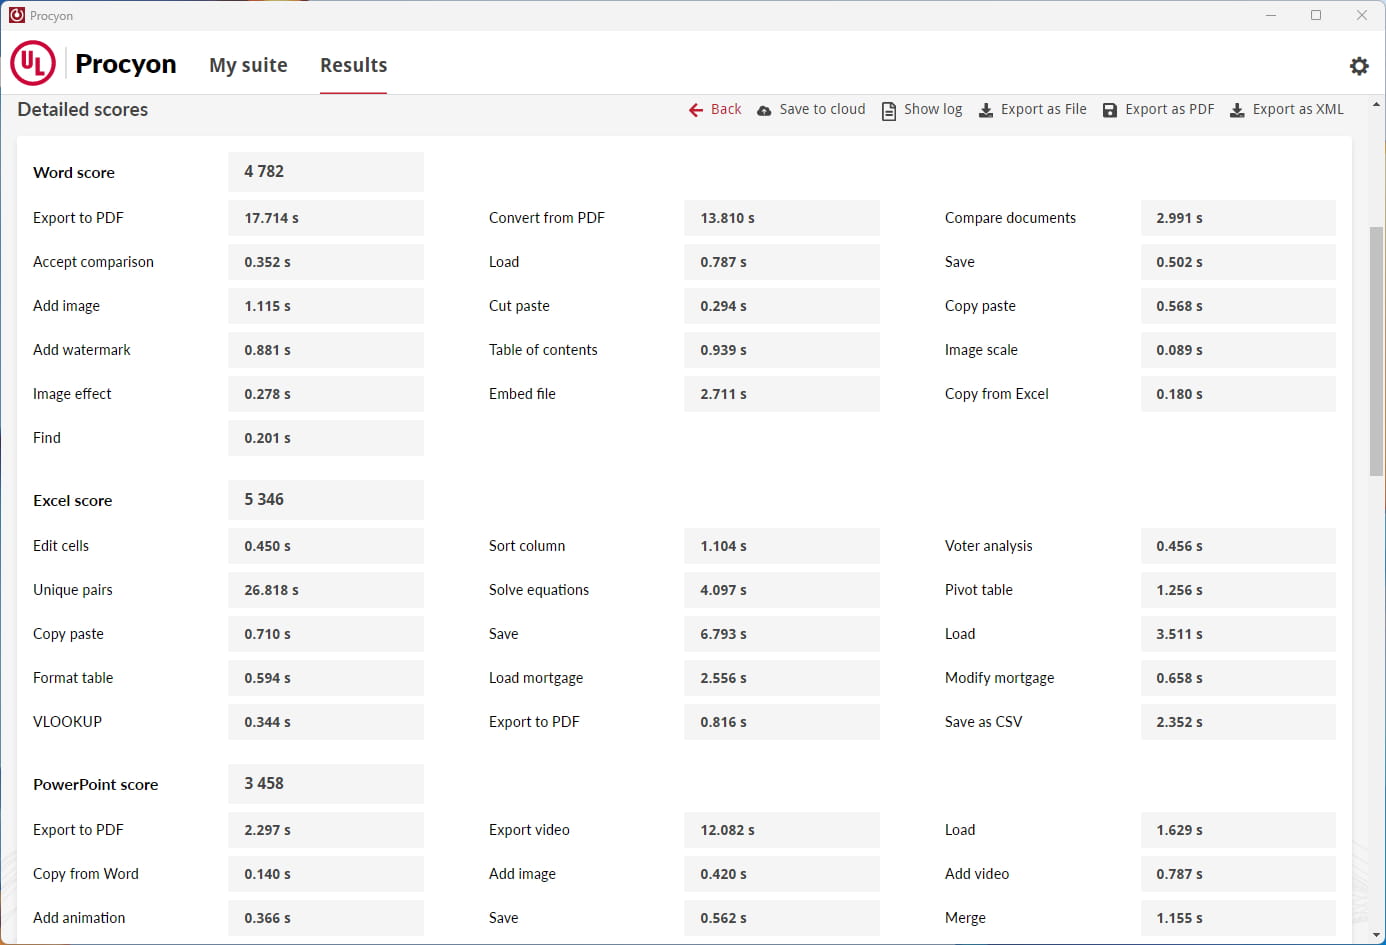Viewport: 1386px width, 945px height.
Task: Click the Solve equations label
Action: click(x=539, y=590)
